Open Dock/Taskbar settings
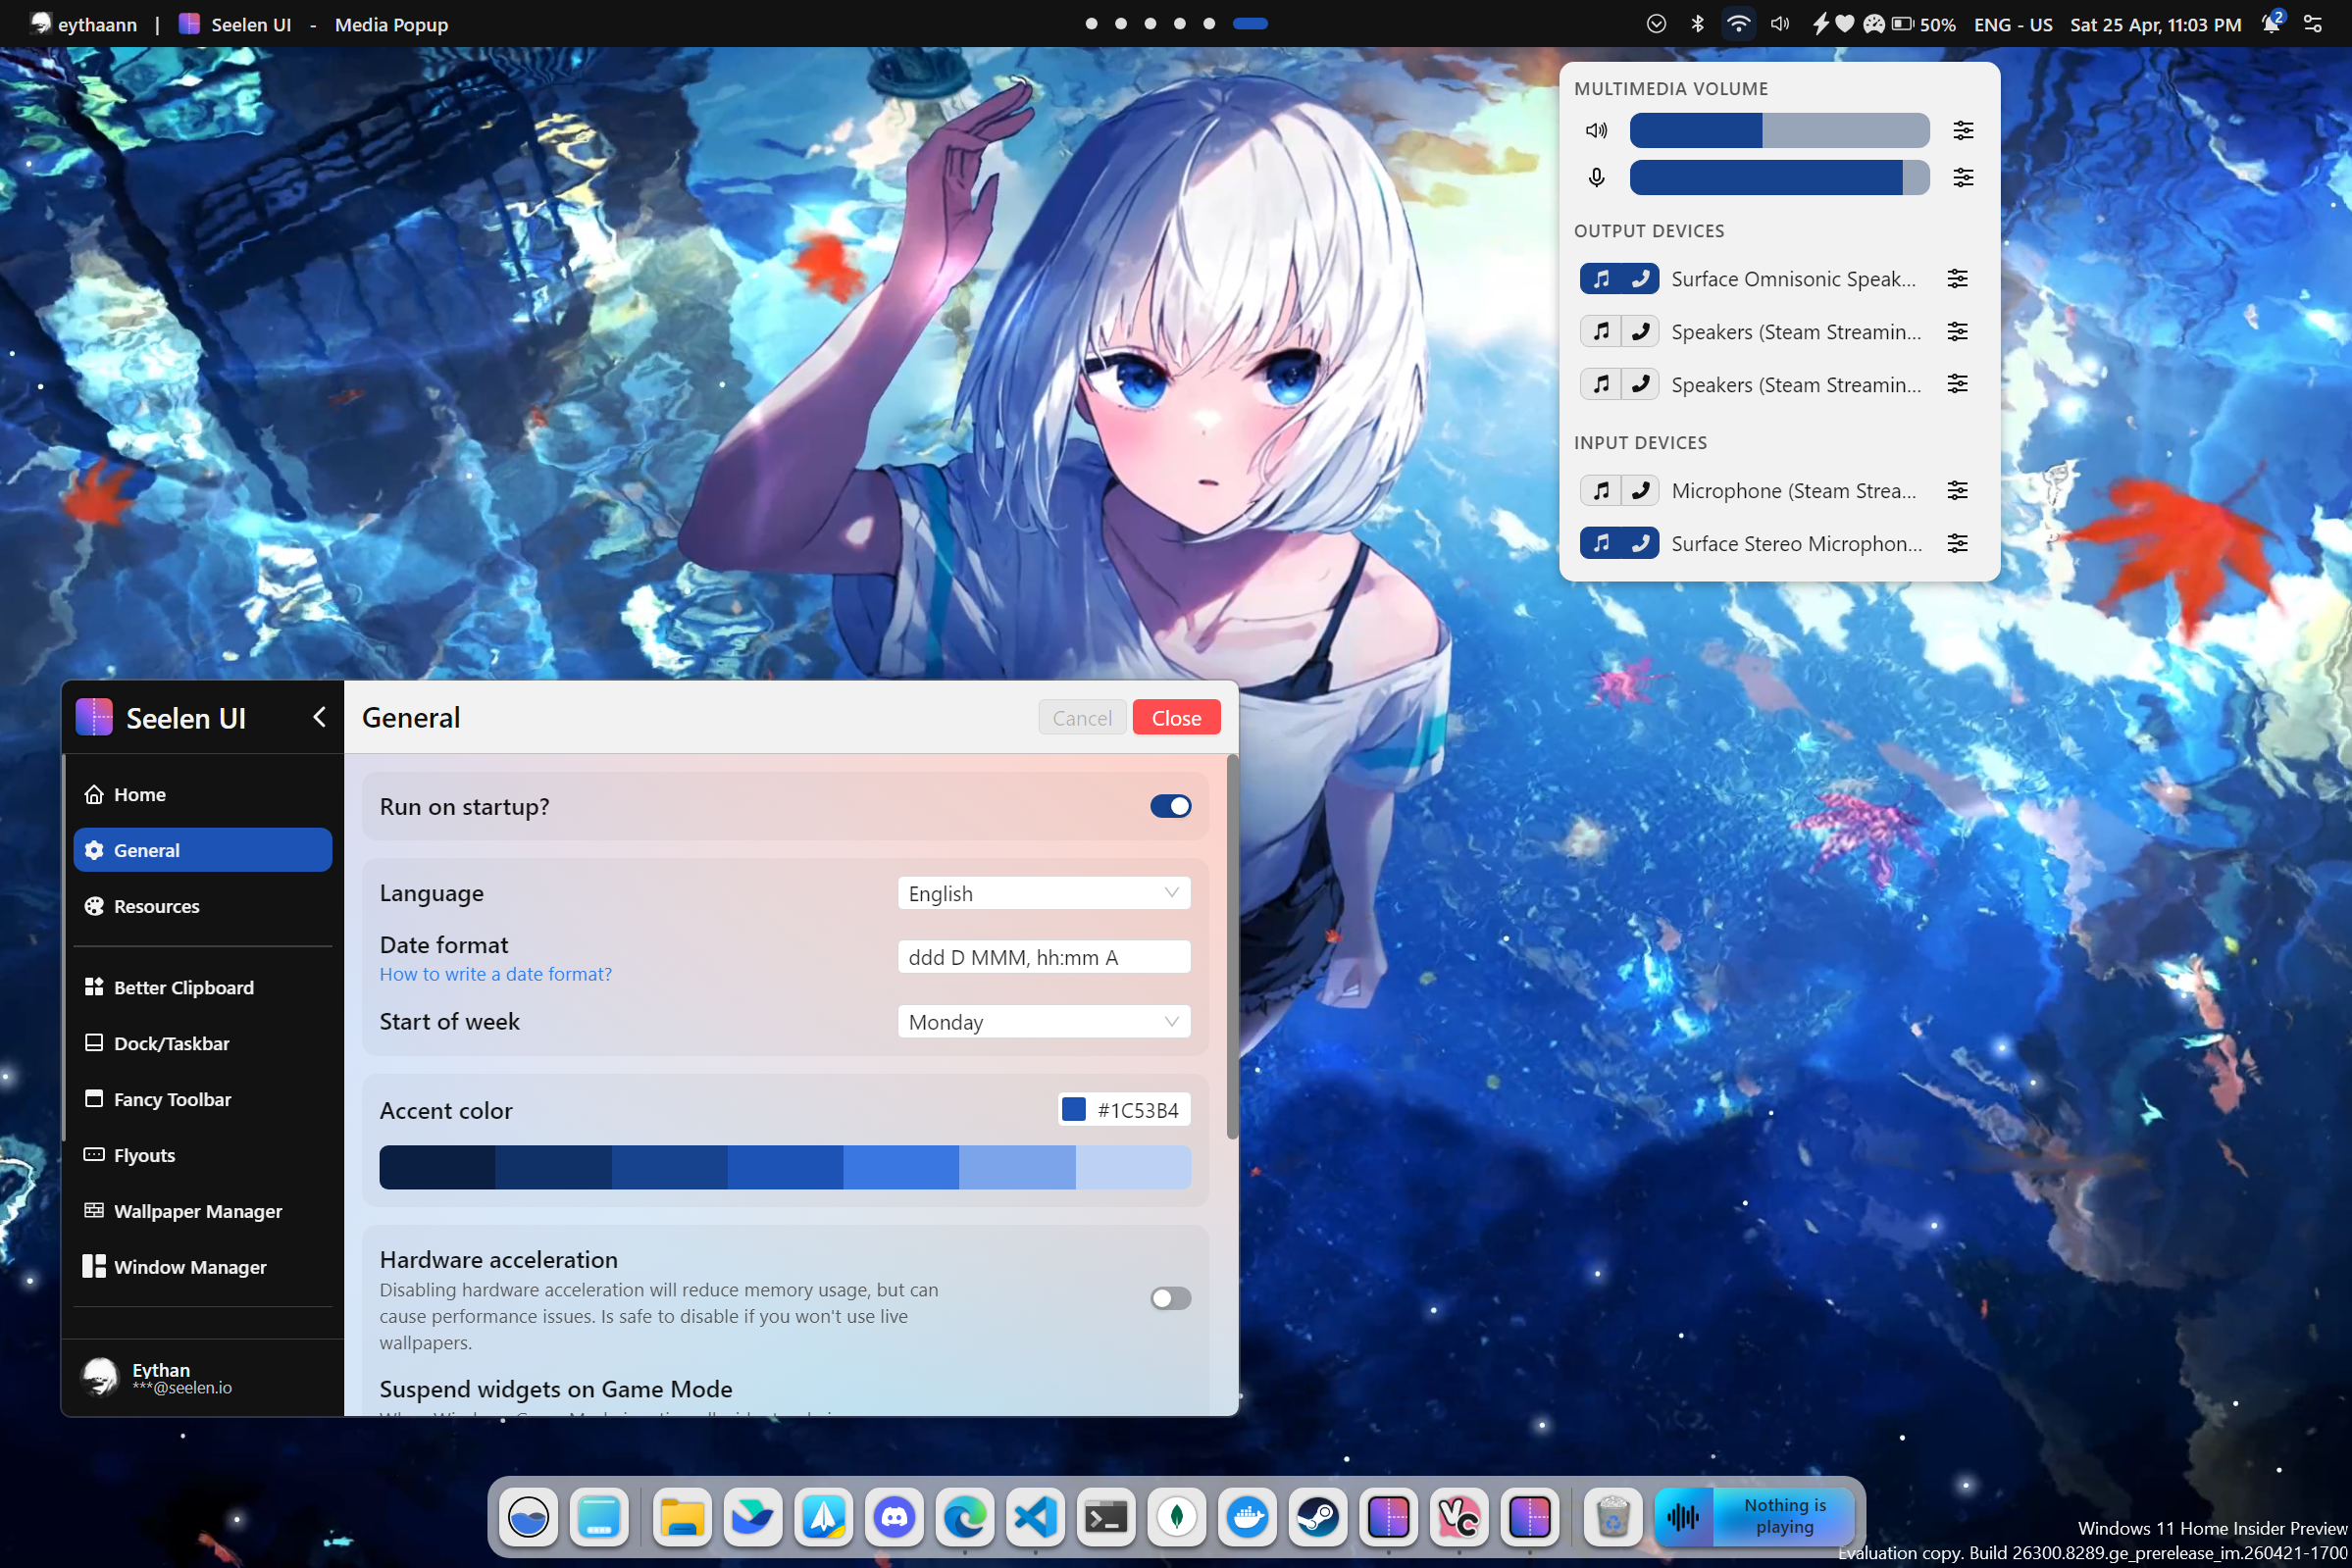The width and height of the screenshot is (2352, 1568). click(x=203, y=1043)
